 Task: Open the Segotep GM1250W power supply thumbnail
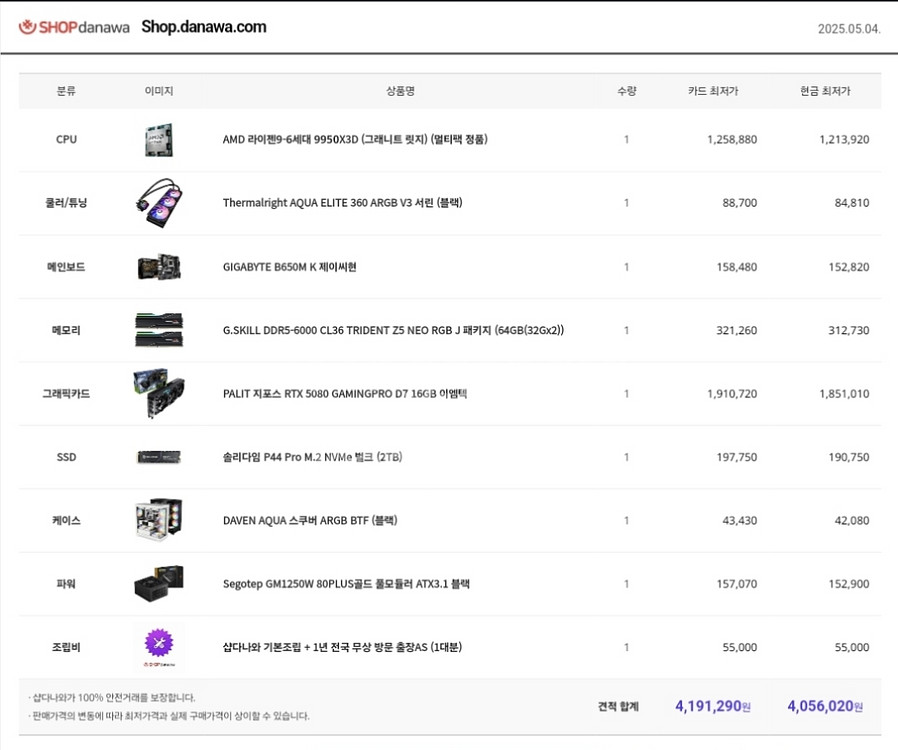click(x=159, y=583)
